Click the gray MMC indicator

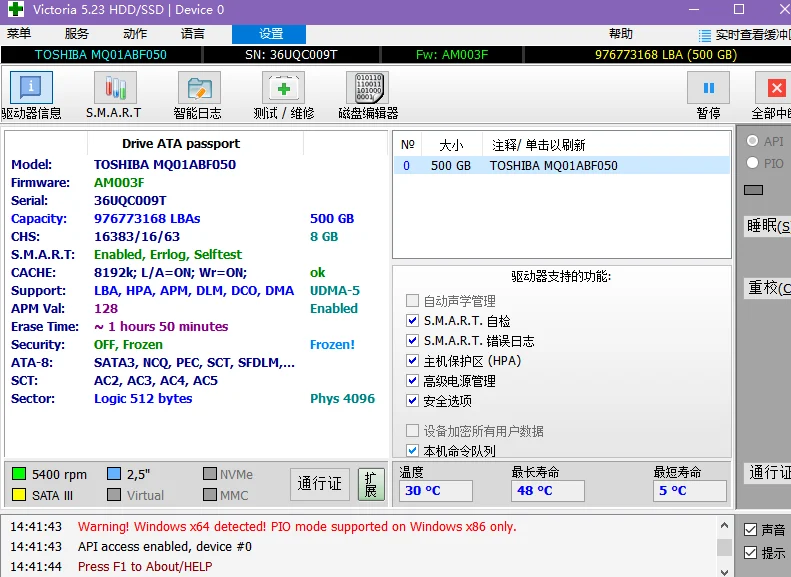[210, 495]
